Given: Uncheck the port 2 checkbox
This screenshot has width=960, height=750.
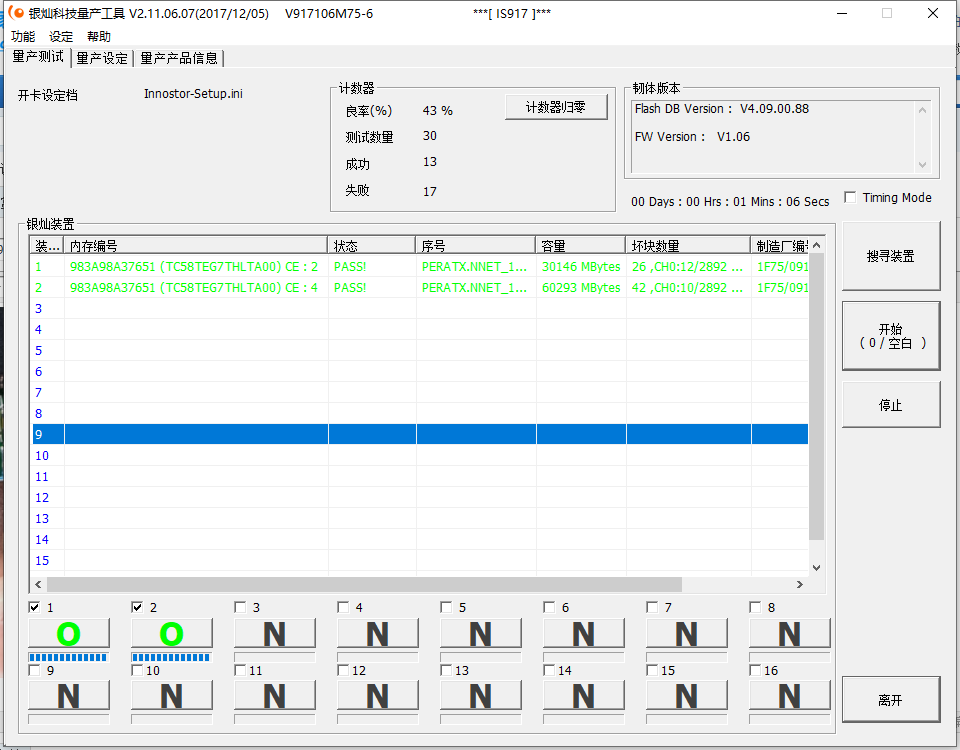Looking at the screenshot, I should [x=137, y=607].
